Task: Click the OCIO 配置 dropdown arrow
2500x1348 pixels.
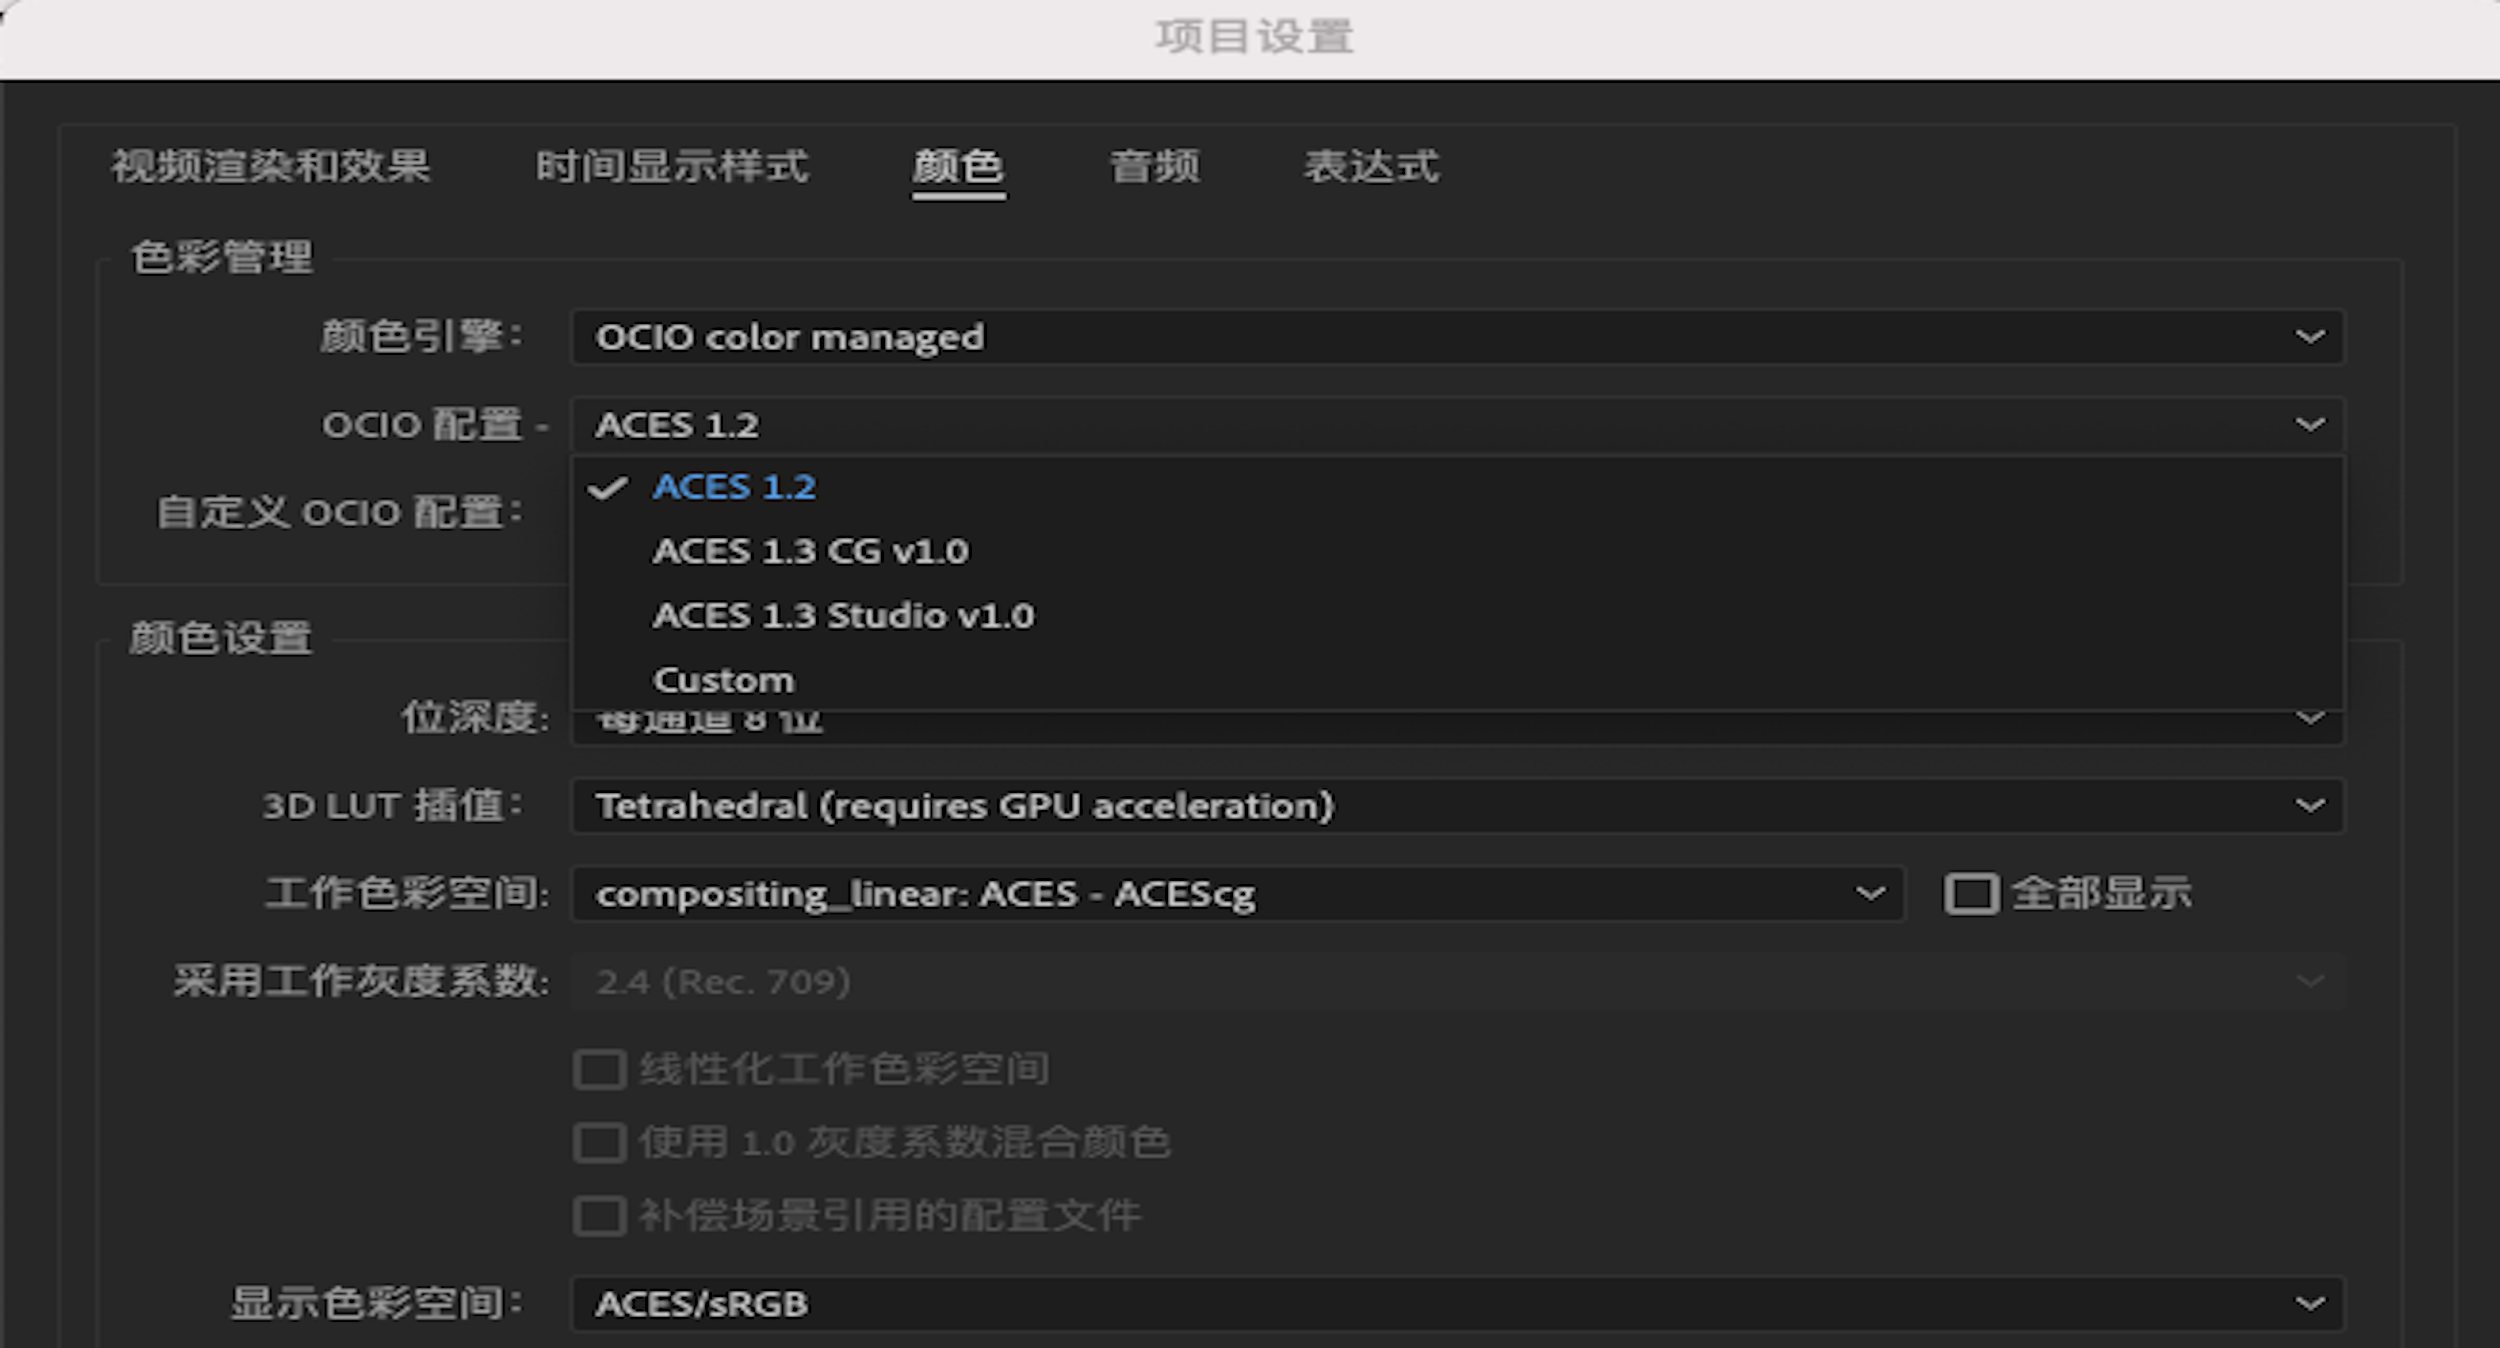Action: [2310, 424]
